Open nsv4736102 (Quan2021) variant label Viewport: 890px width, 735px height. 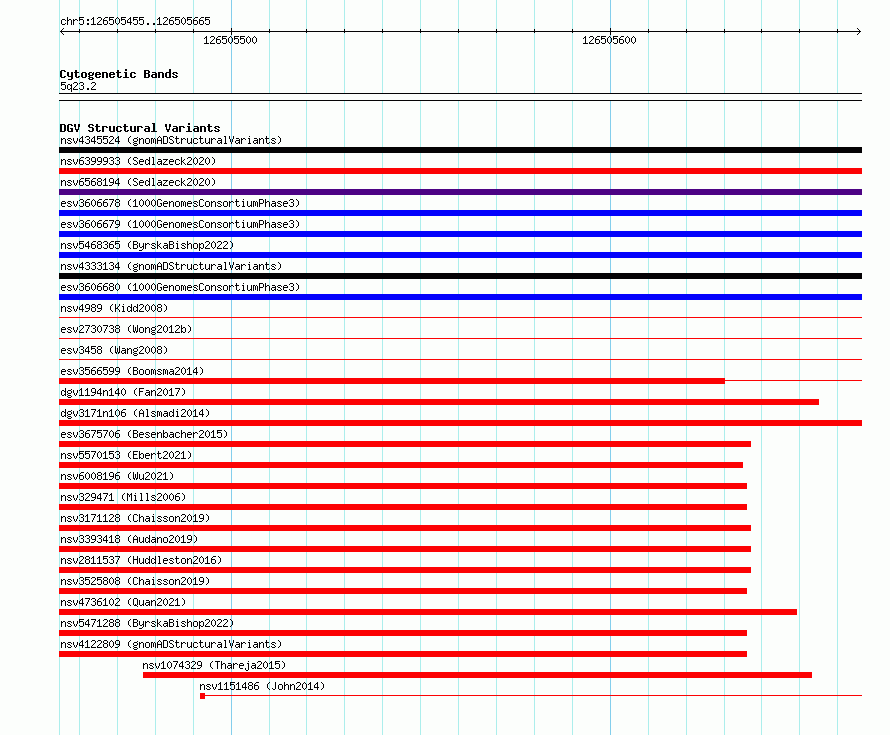(123, 602)
